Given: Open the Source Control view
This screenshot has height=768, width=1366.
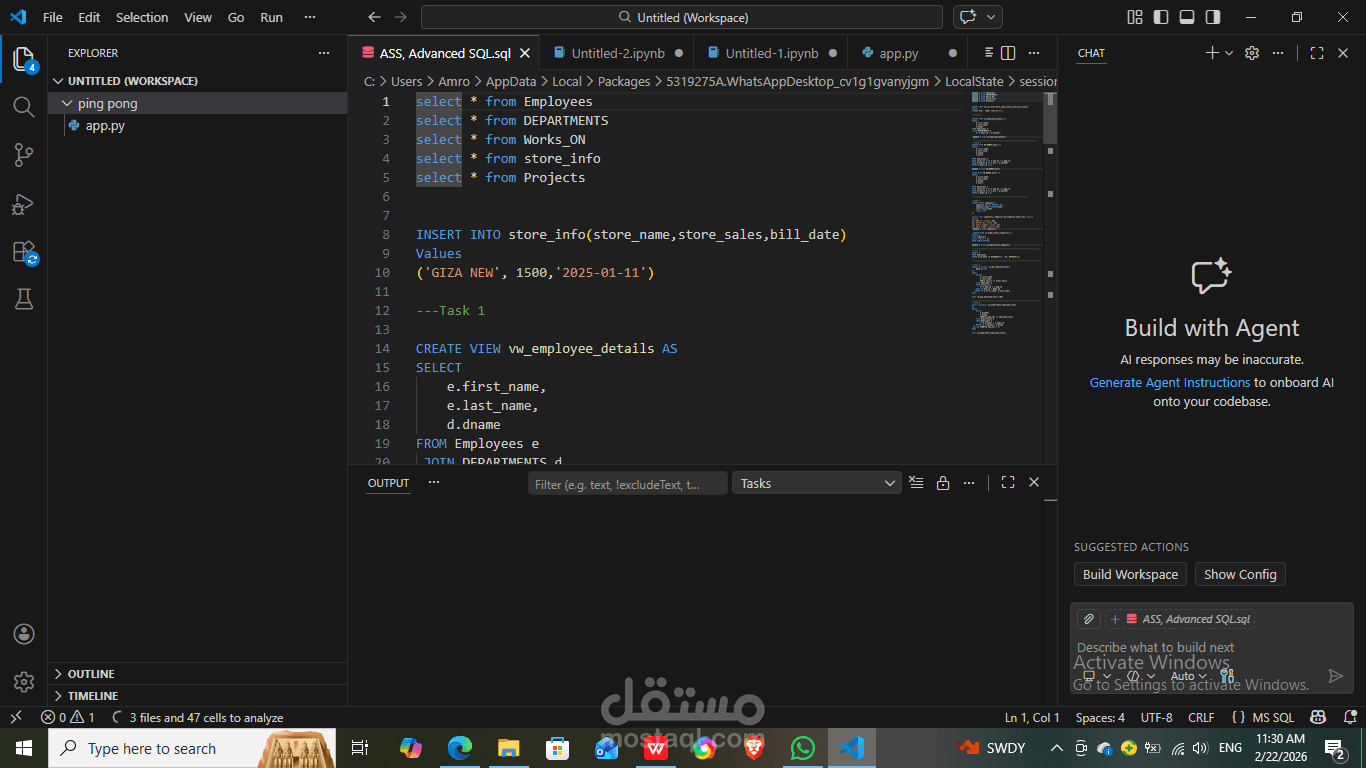Looking at the screenshot, I should (24, 154).
